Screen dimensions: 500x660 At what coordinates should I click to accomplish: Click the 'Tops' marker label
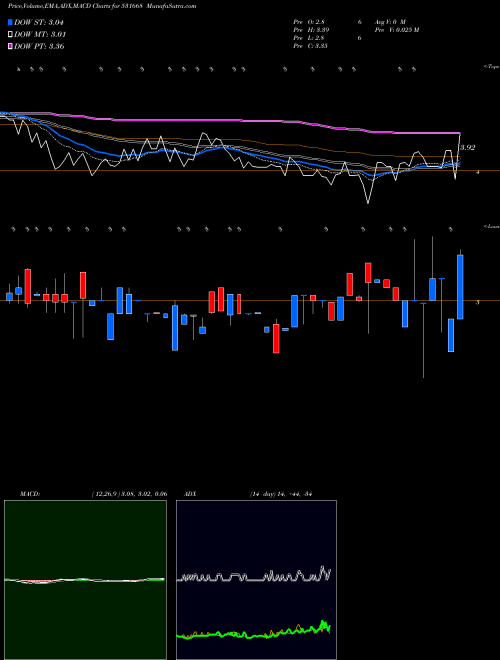coord(491,67)
